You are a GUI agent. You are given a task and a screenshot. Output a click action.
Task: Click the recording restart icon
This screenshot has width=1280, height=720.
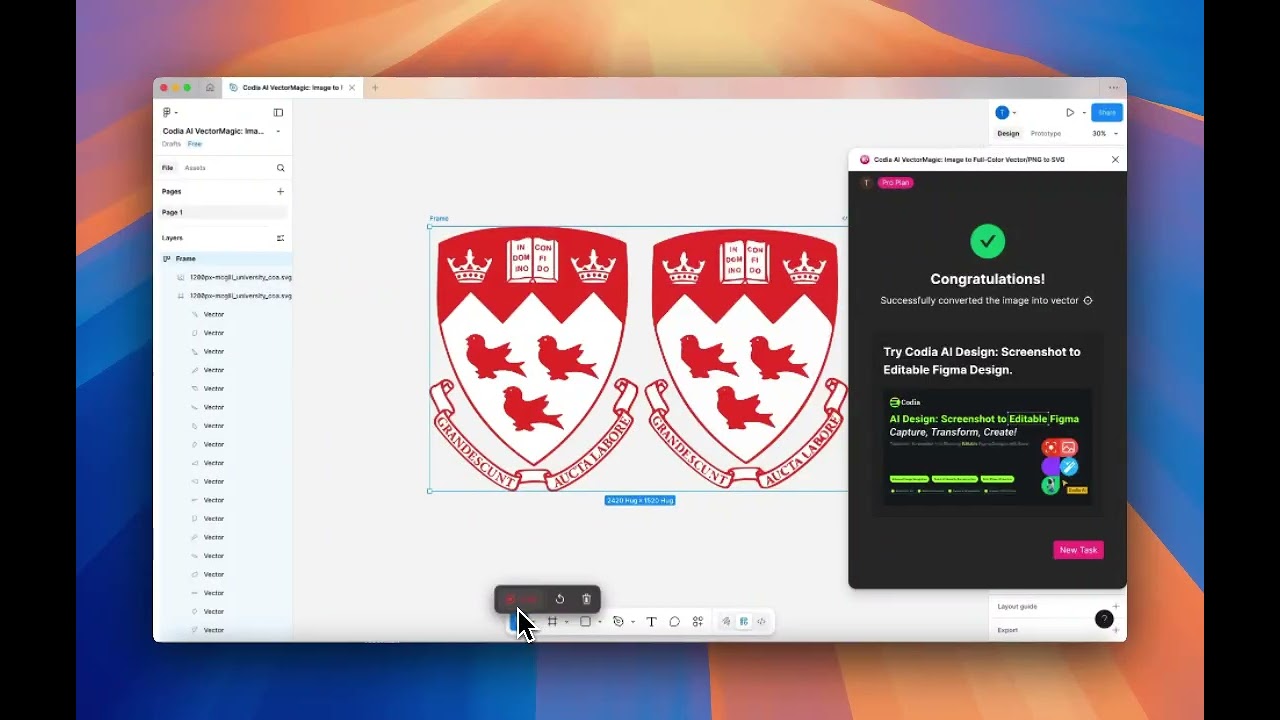pyautogui.click(x=560, y=599)
